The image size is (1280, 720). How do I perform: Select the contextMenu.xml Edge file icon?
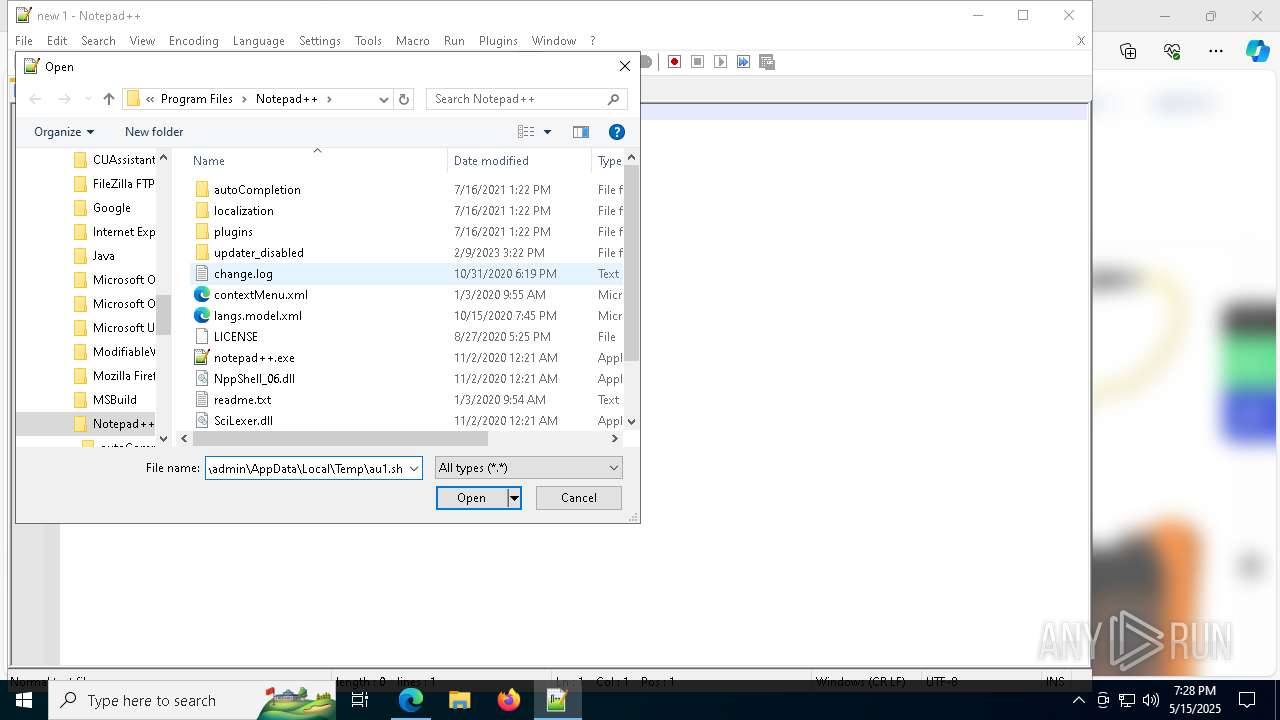click(202, 295)
